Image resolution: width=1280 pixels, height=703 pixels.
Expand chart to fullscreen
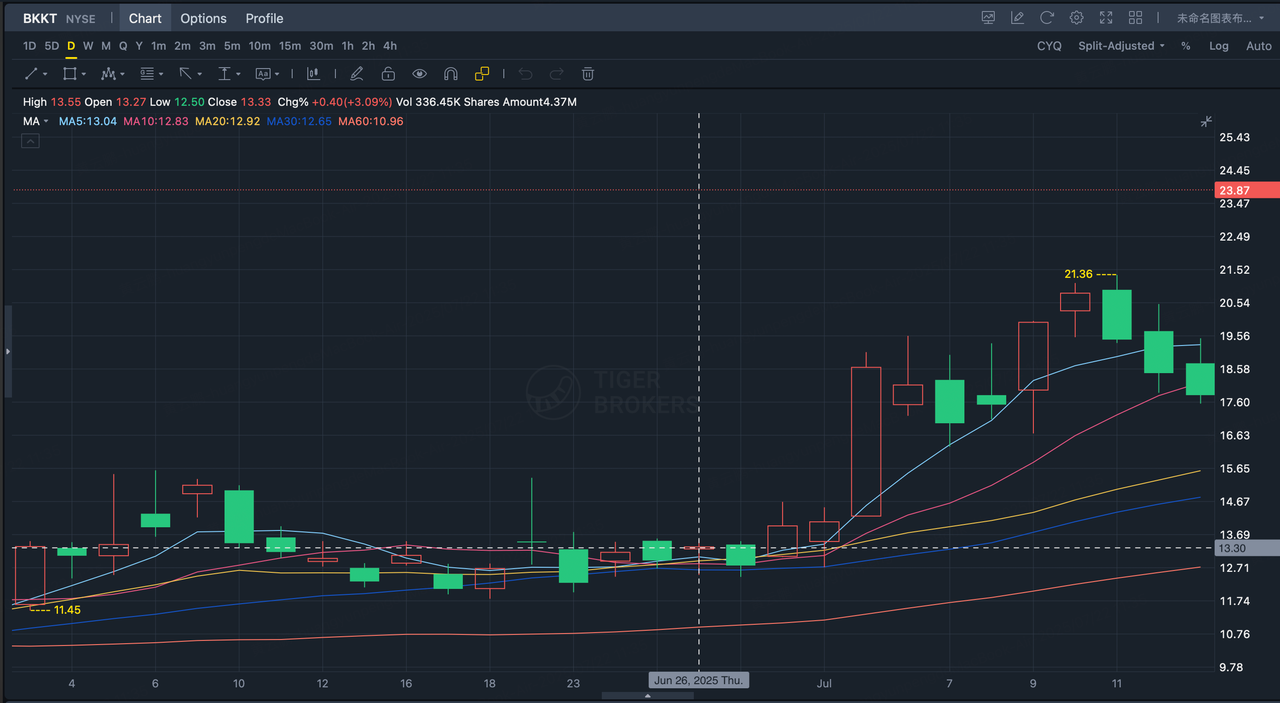(1106, 17)
